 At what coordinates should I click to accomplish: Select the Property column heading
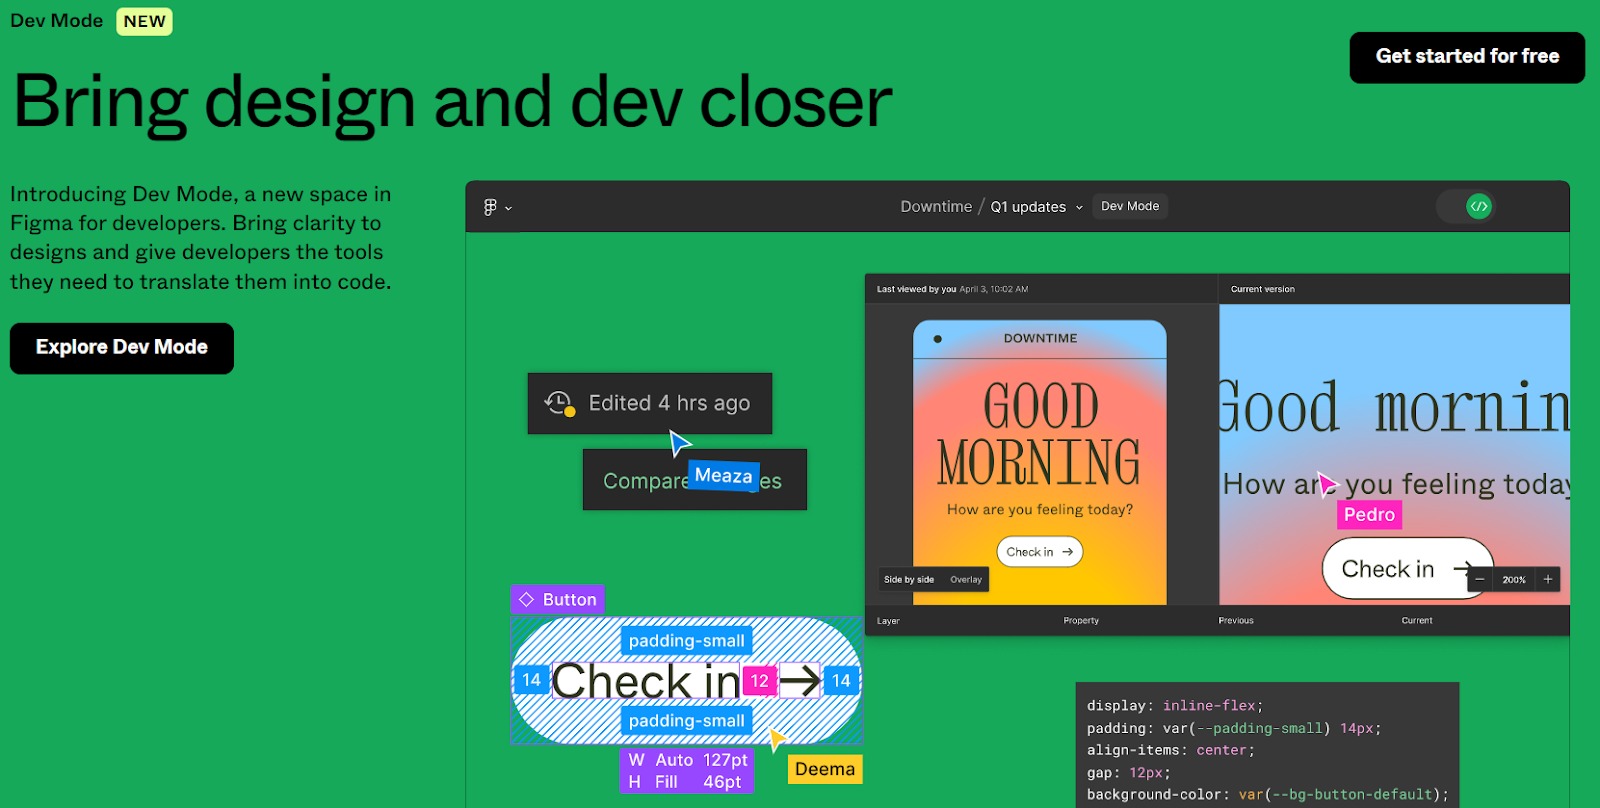click(1081, 621)
